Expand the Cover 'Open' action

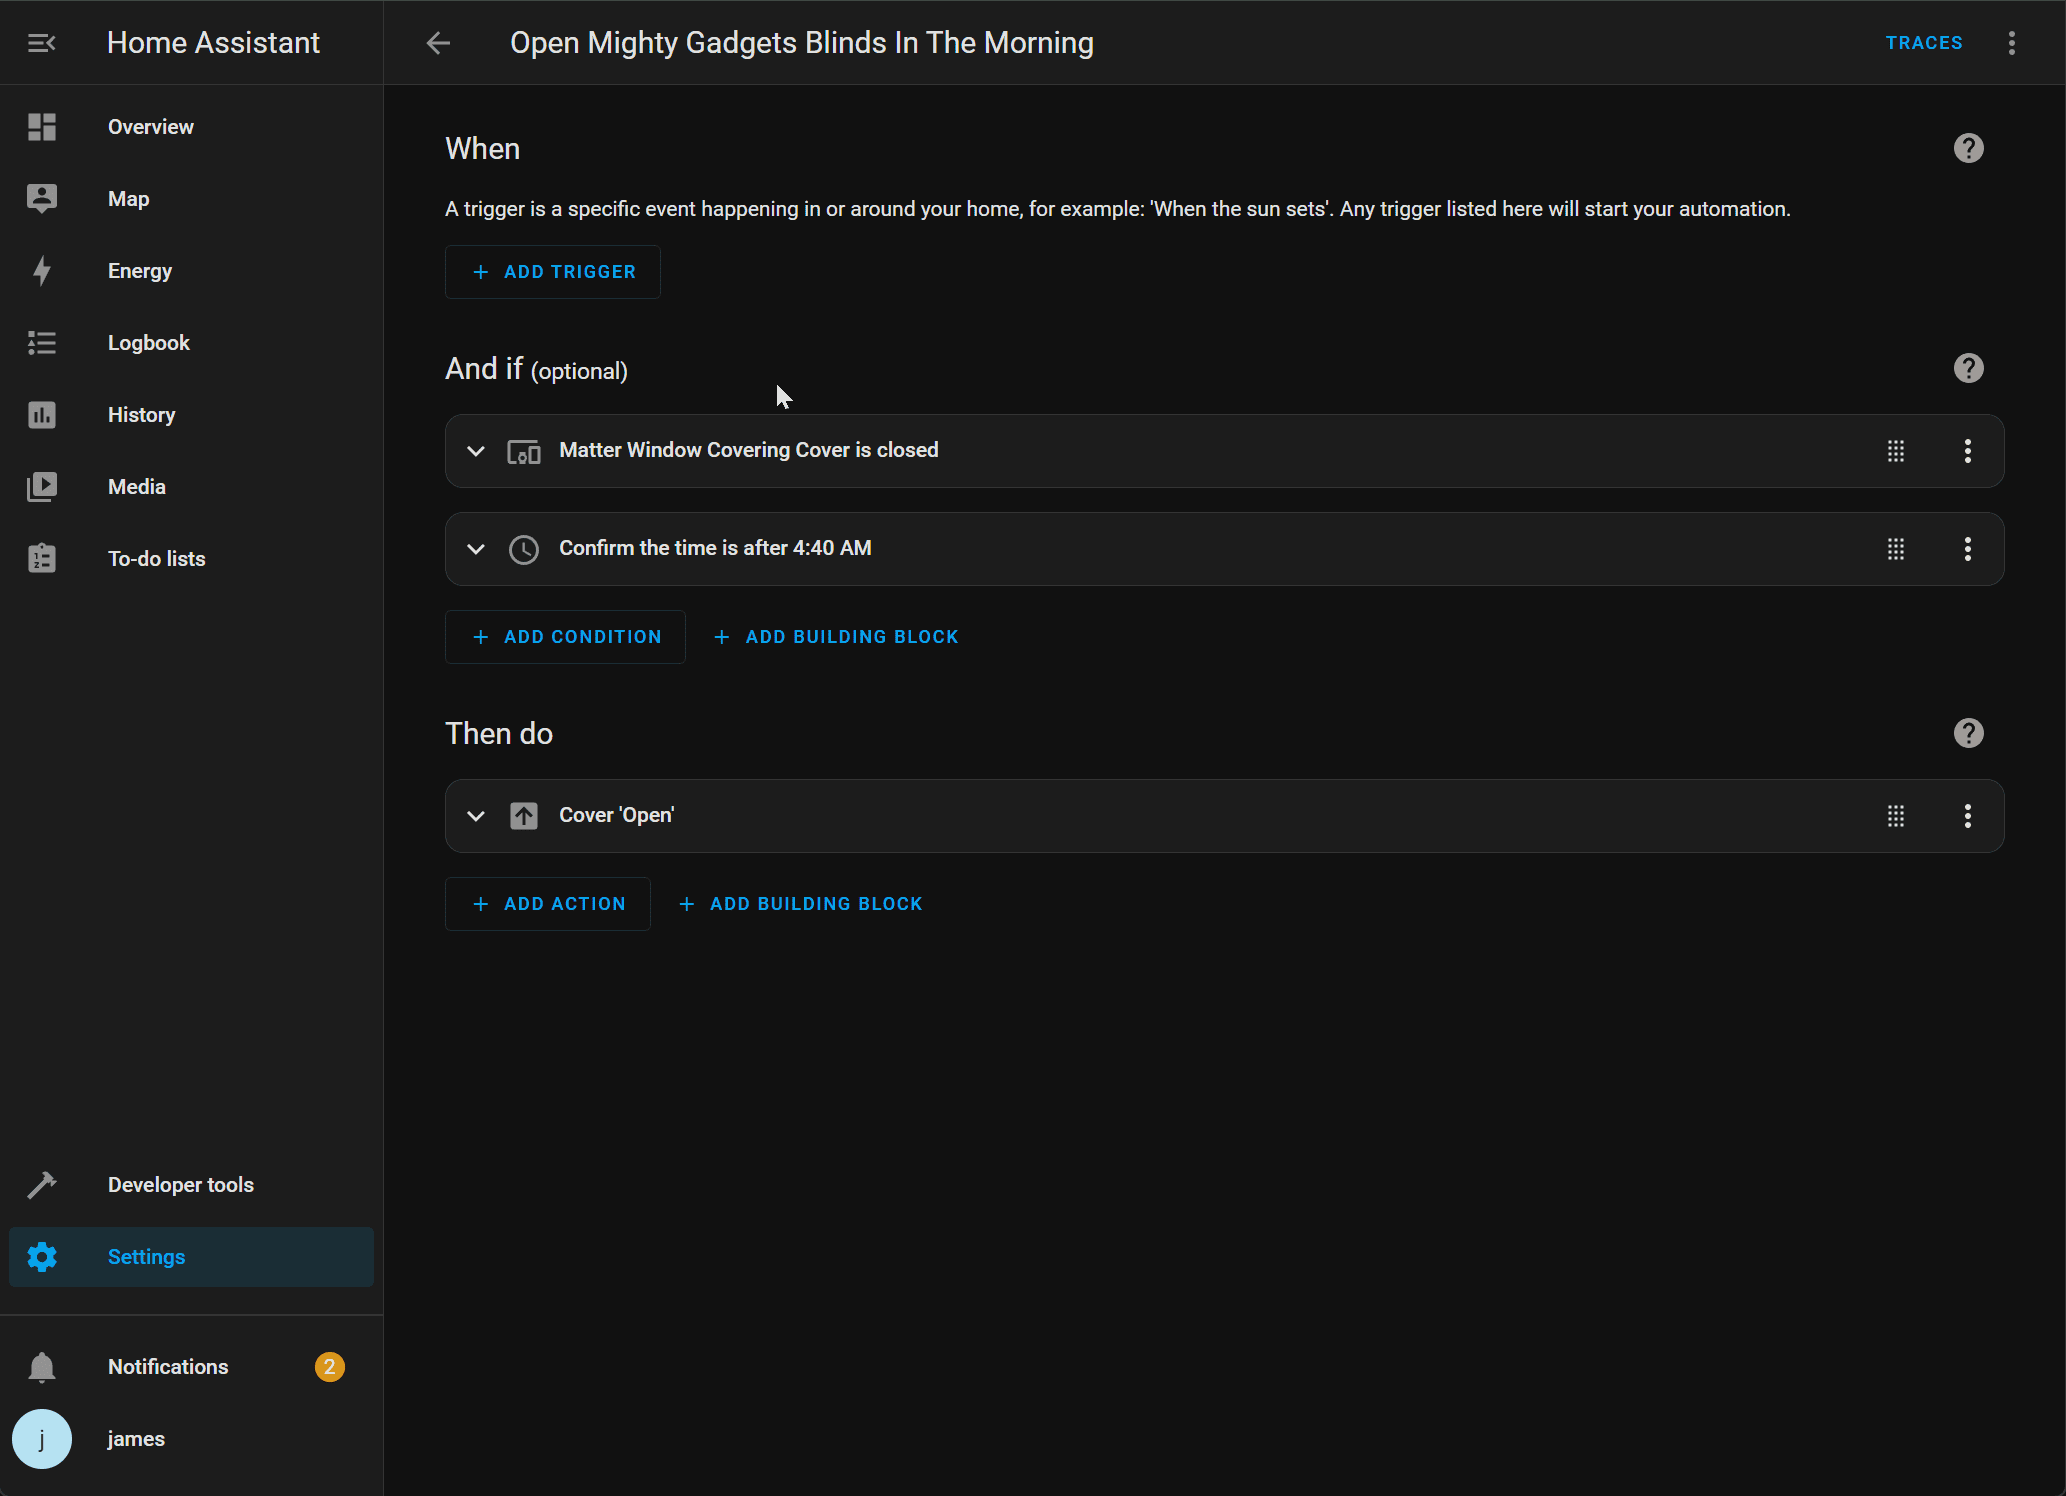[x=476, y=816]
